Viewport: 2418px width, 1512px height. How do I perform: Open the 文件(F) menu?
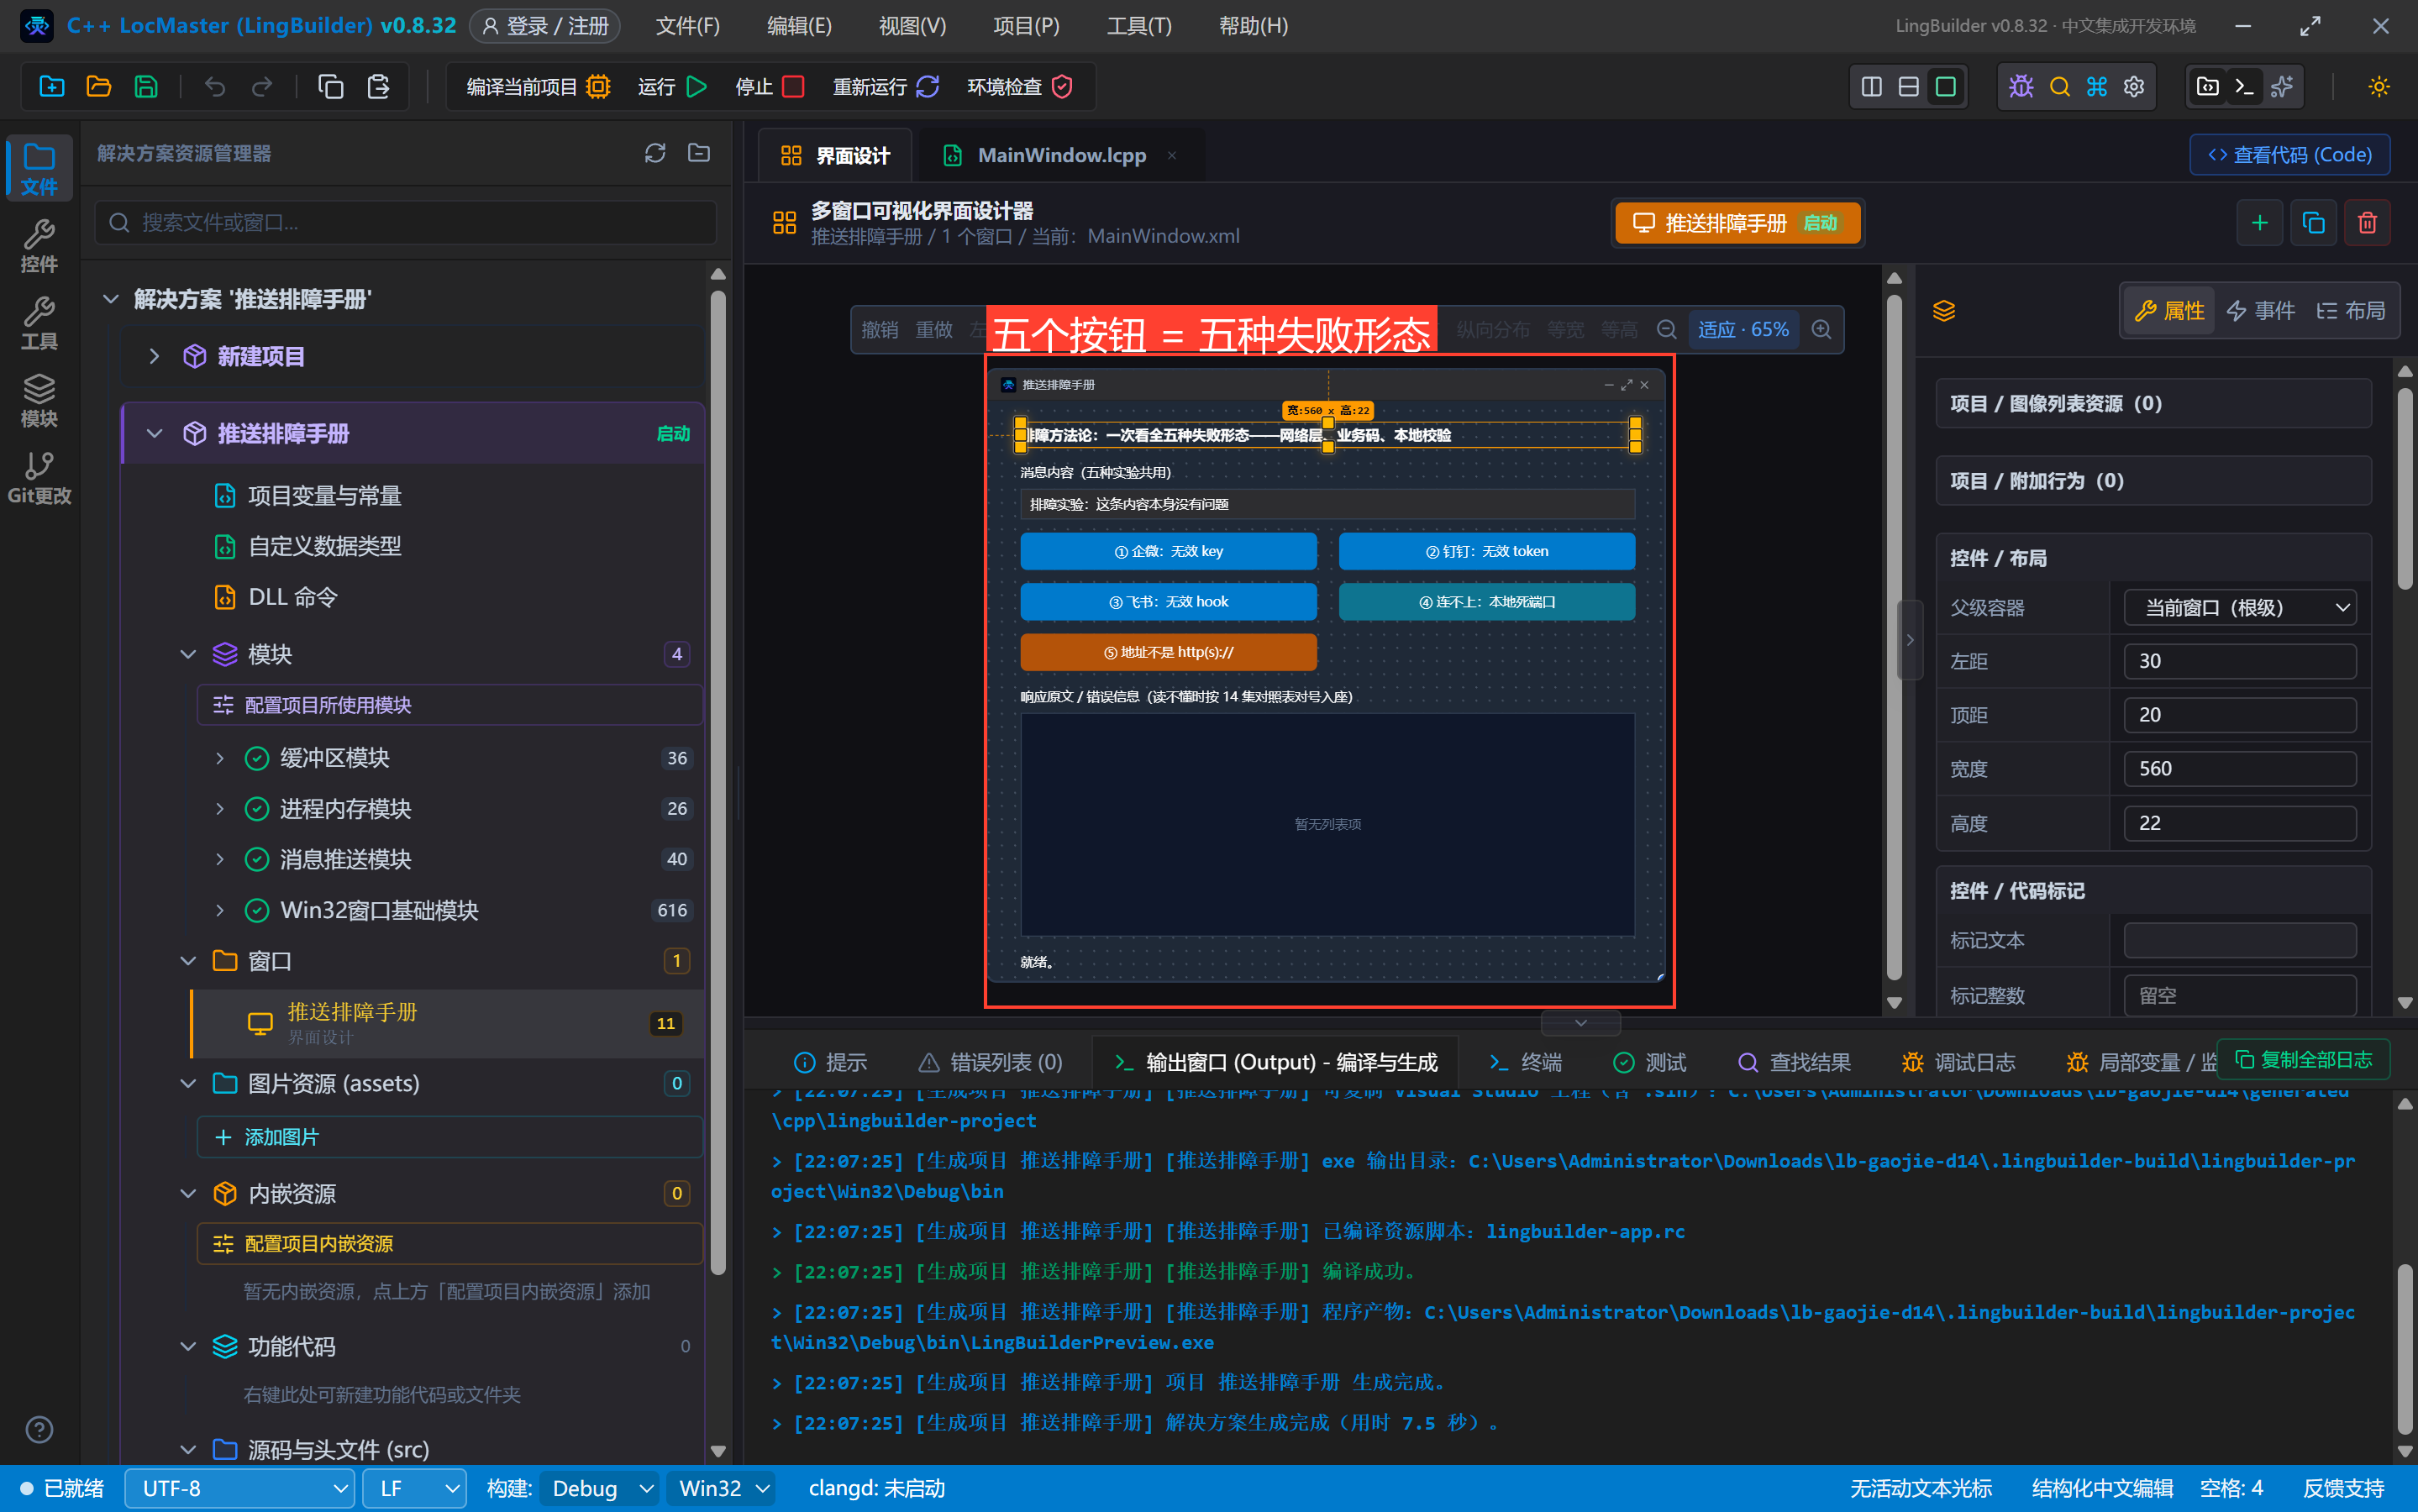(x=687, y=26)
